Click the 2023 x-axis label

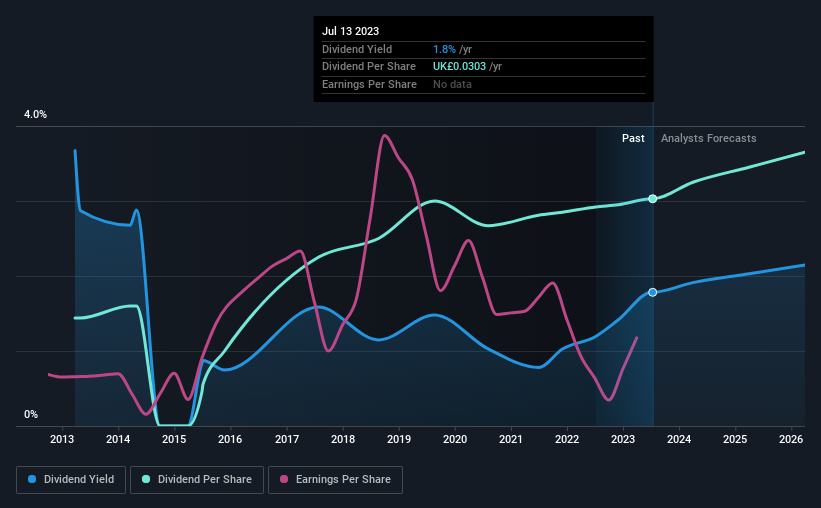click(623, 439)
